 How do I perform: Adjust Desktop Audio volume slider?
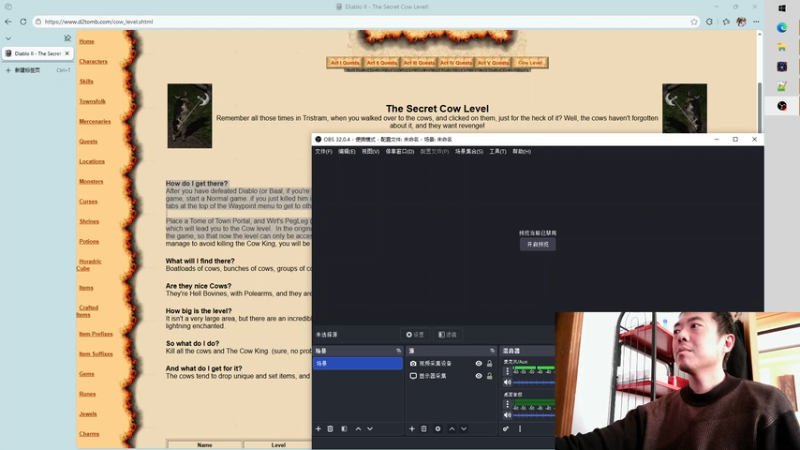534,415
